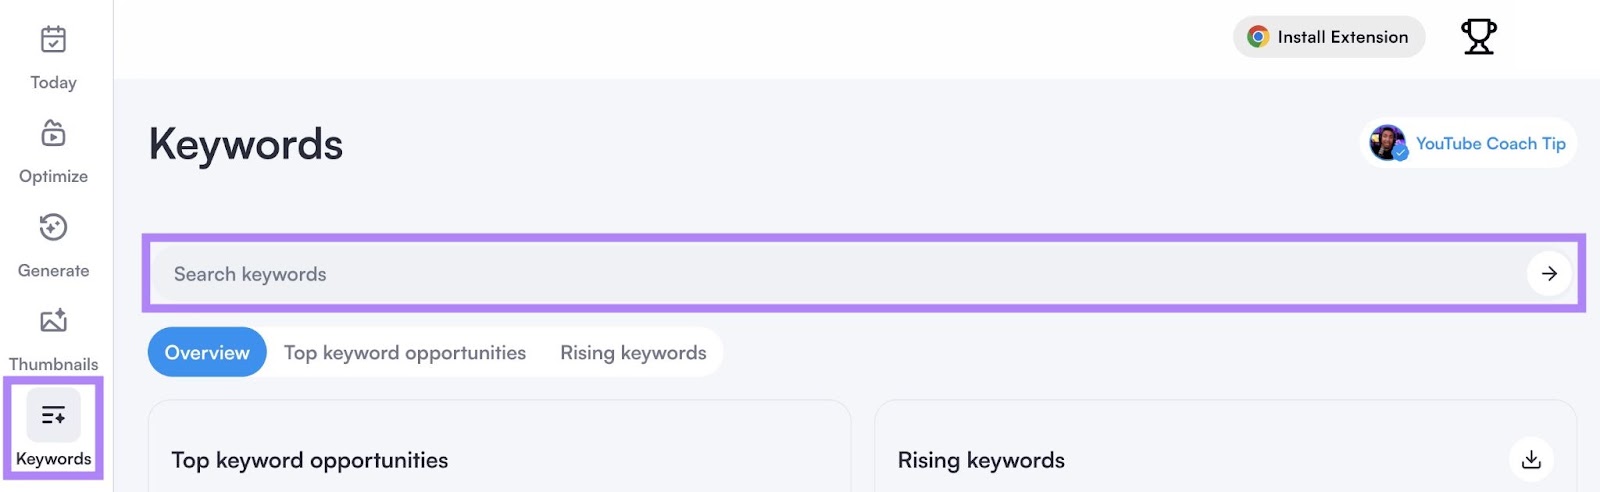
Task: Select the Generate sparkle icon in sidebar
Action: click(x=53, y=228)
